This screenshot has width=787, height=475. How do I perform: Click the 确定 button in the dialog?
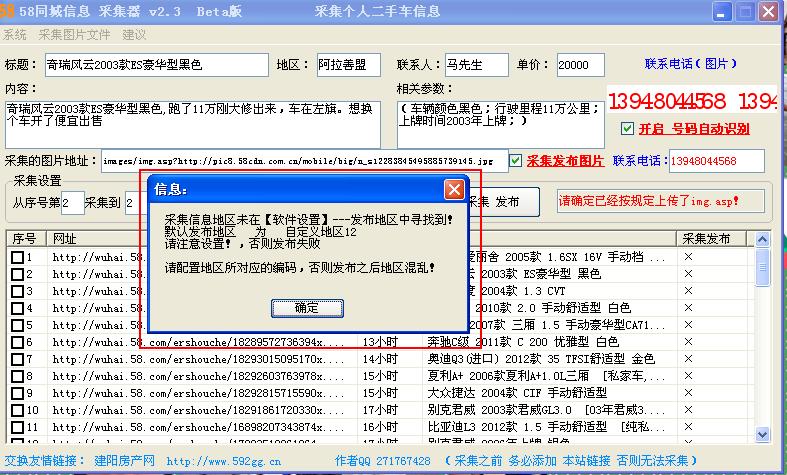307,306
